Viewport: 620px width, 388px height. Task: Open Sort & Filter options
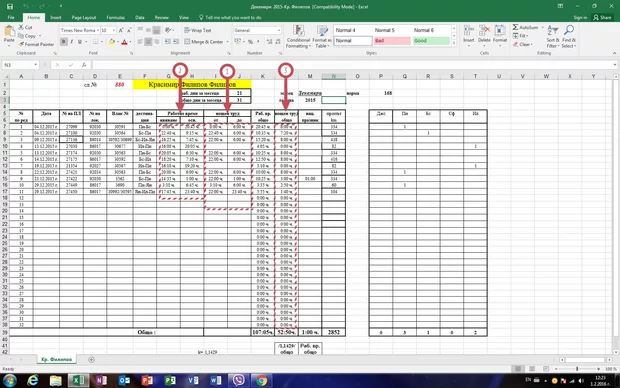point(553,37)
